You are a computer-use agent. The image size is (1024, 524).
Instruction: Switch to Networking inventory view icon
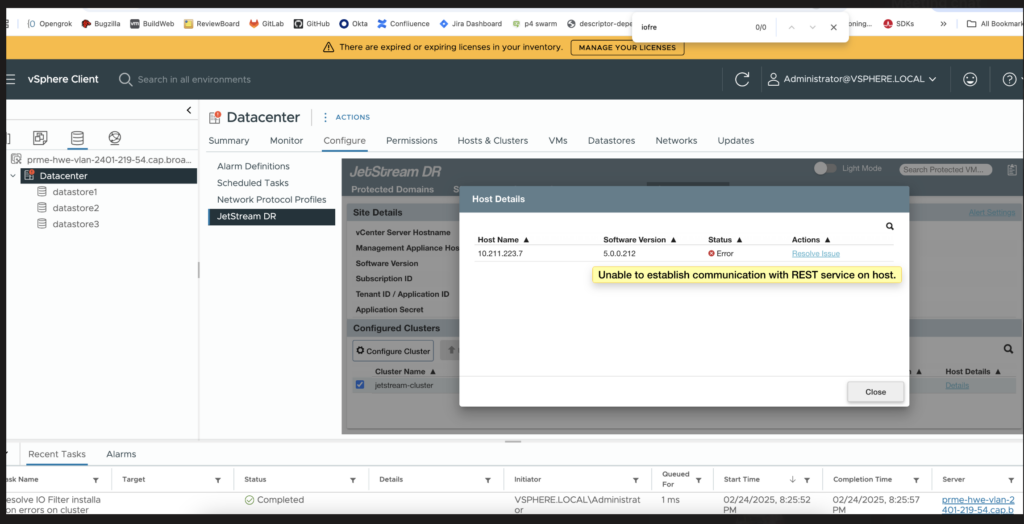tap(115, 138)
